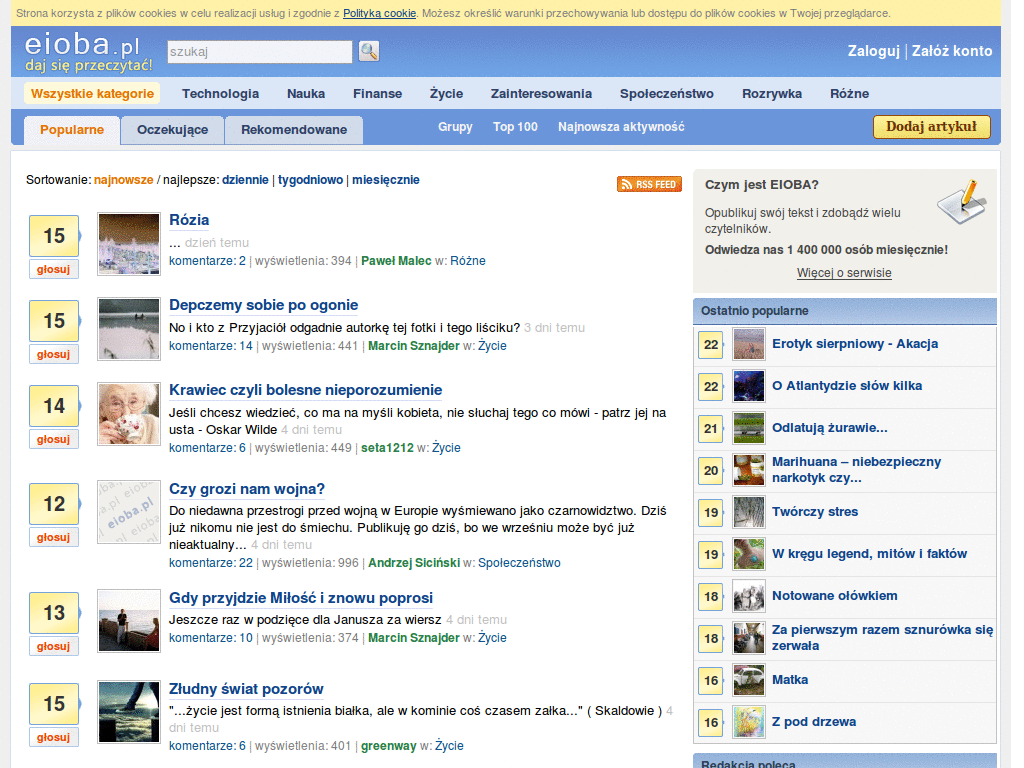
Task: Open author profile Paweł Malec
Action: [396, 261]
